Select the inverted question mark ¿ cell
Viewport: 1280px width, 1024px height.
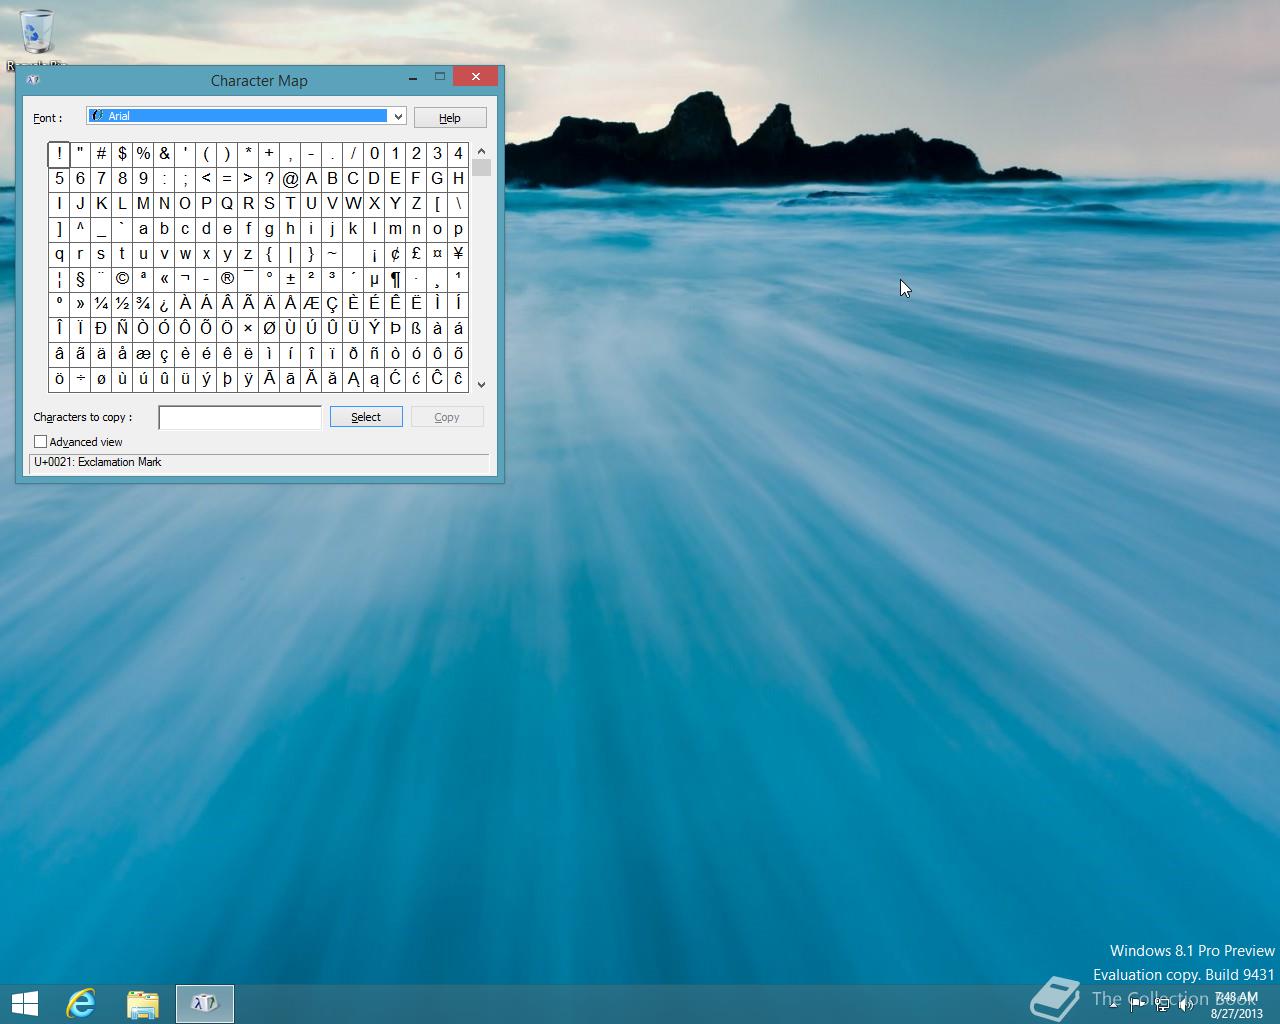click(164, 304)
